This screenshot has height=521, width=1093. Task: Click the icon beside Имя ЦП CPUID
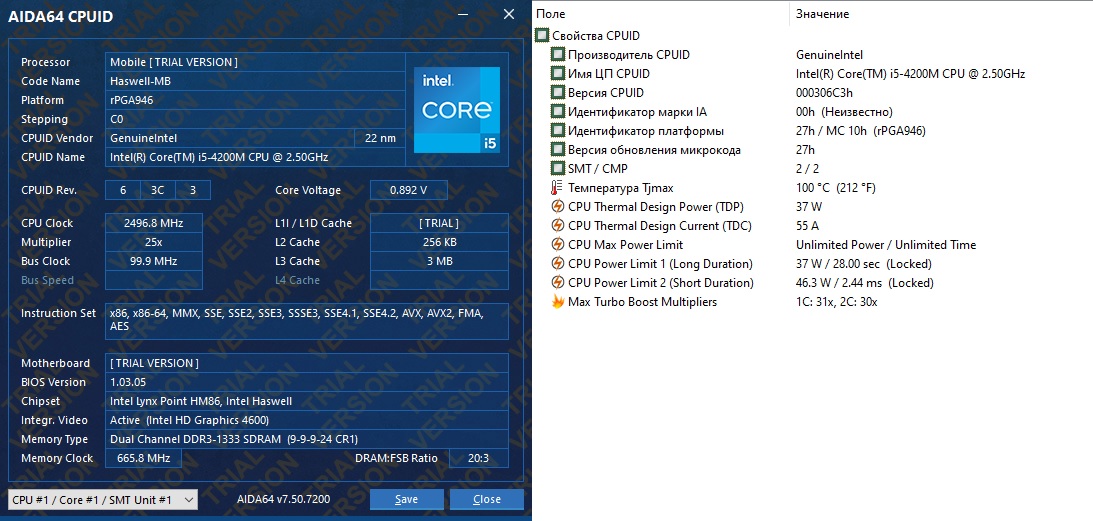pos(558,74)
